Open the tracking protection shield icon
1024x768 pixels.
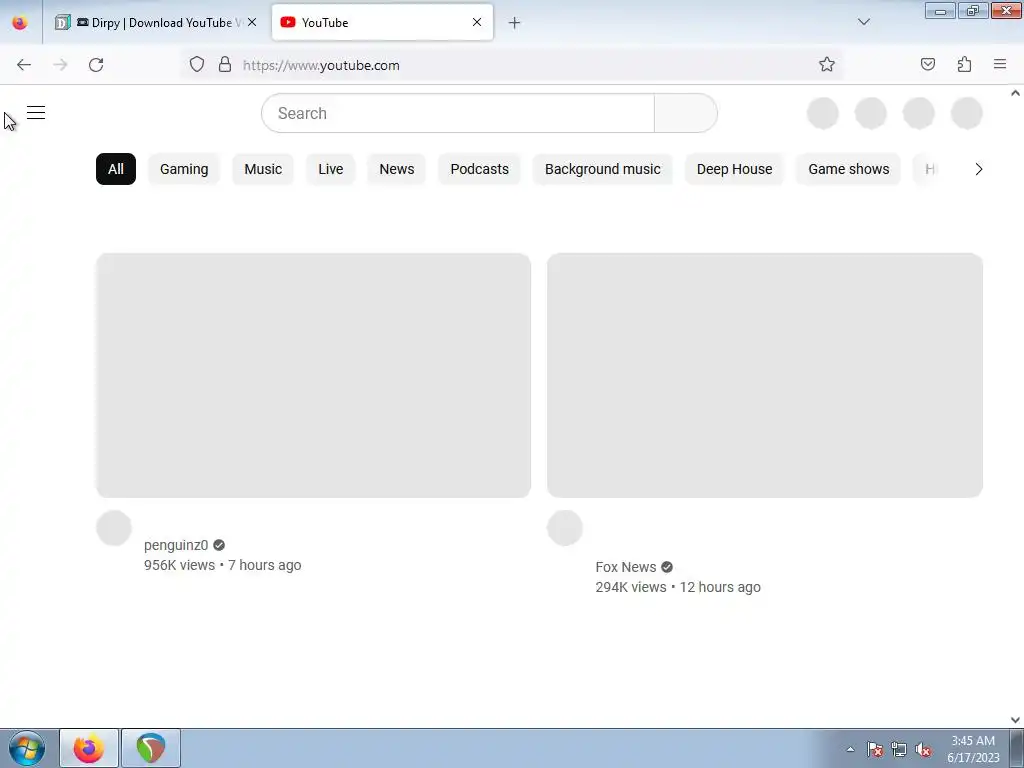click(x=197, y=65)
